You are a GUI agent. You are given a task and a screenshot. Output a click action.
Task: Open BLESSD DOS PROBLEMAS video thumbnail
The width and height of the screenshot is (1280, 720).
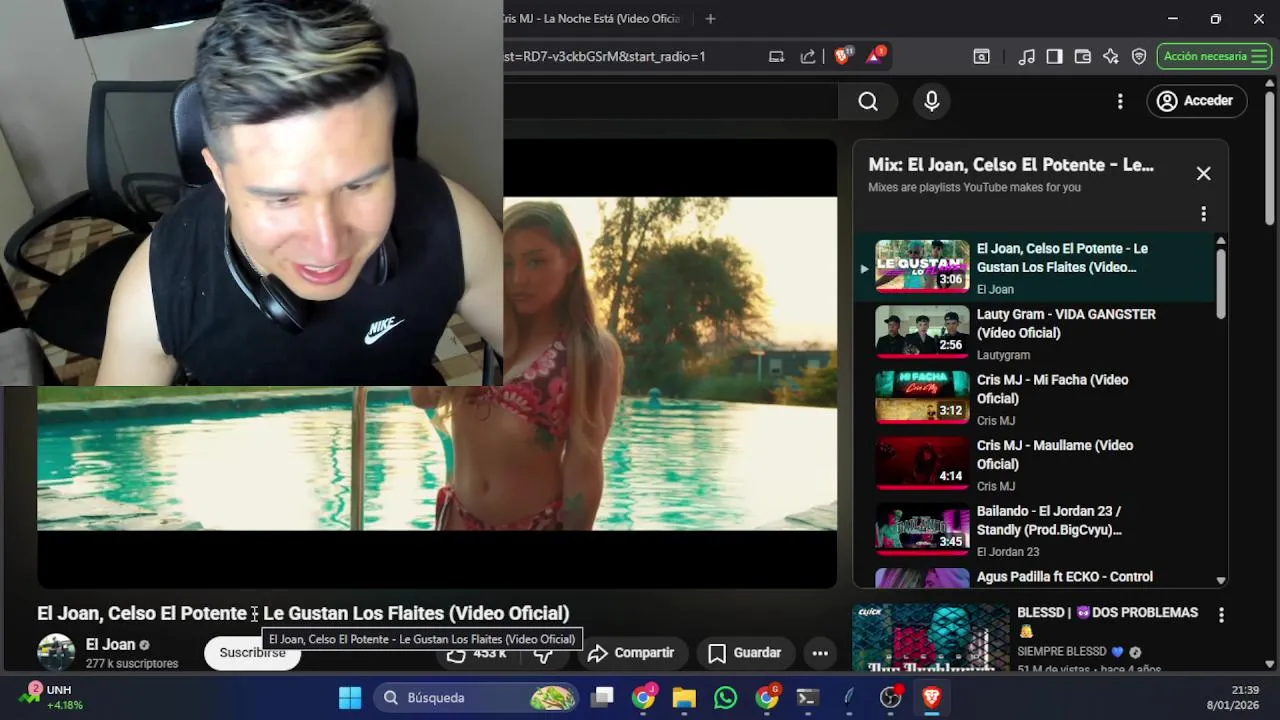[931, 637]
